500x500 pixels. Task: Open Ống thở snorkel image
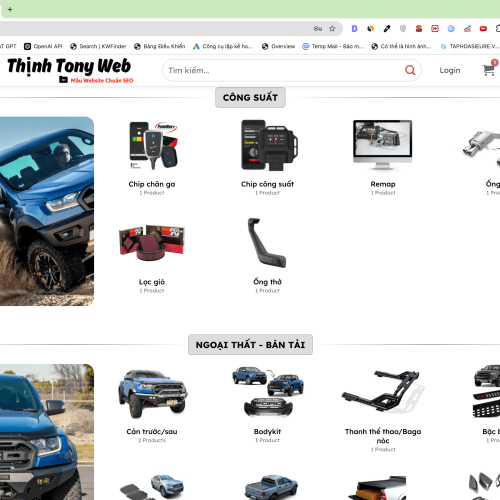click(x=267, y=243)
